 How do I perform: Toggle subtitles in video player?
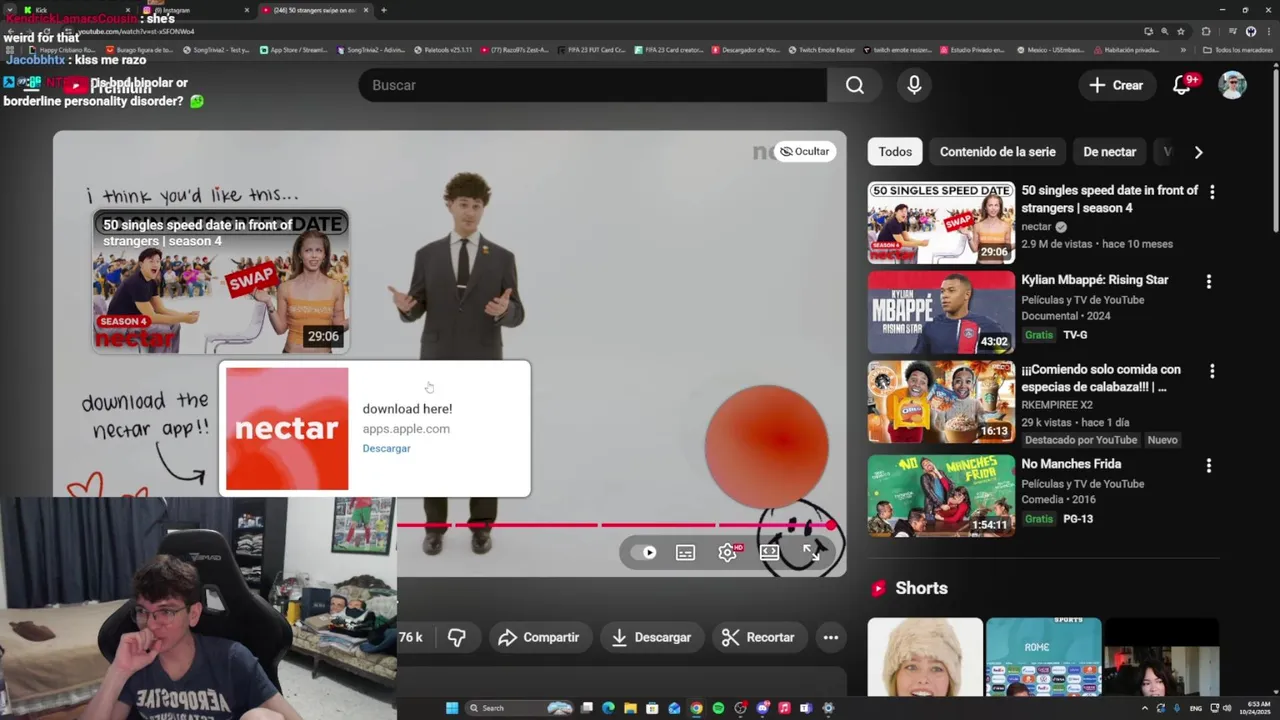point(685,552)
